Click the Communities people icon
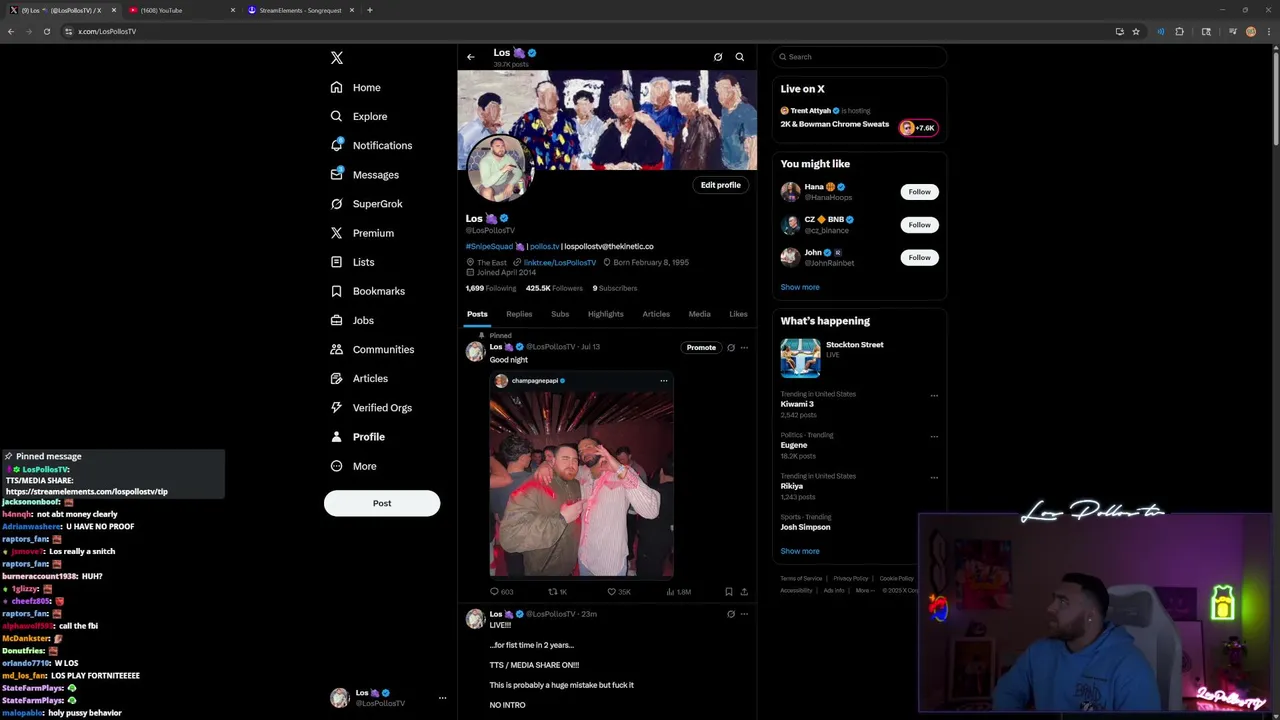Viewport: 1280px width, 720px height. [337, 349]
